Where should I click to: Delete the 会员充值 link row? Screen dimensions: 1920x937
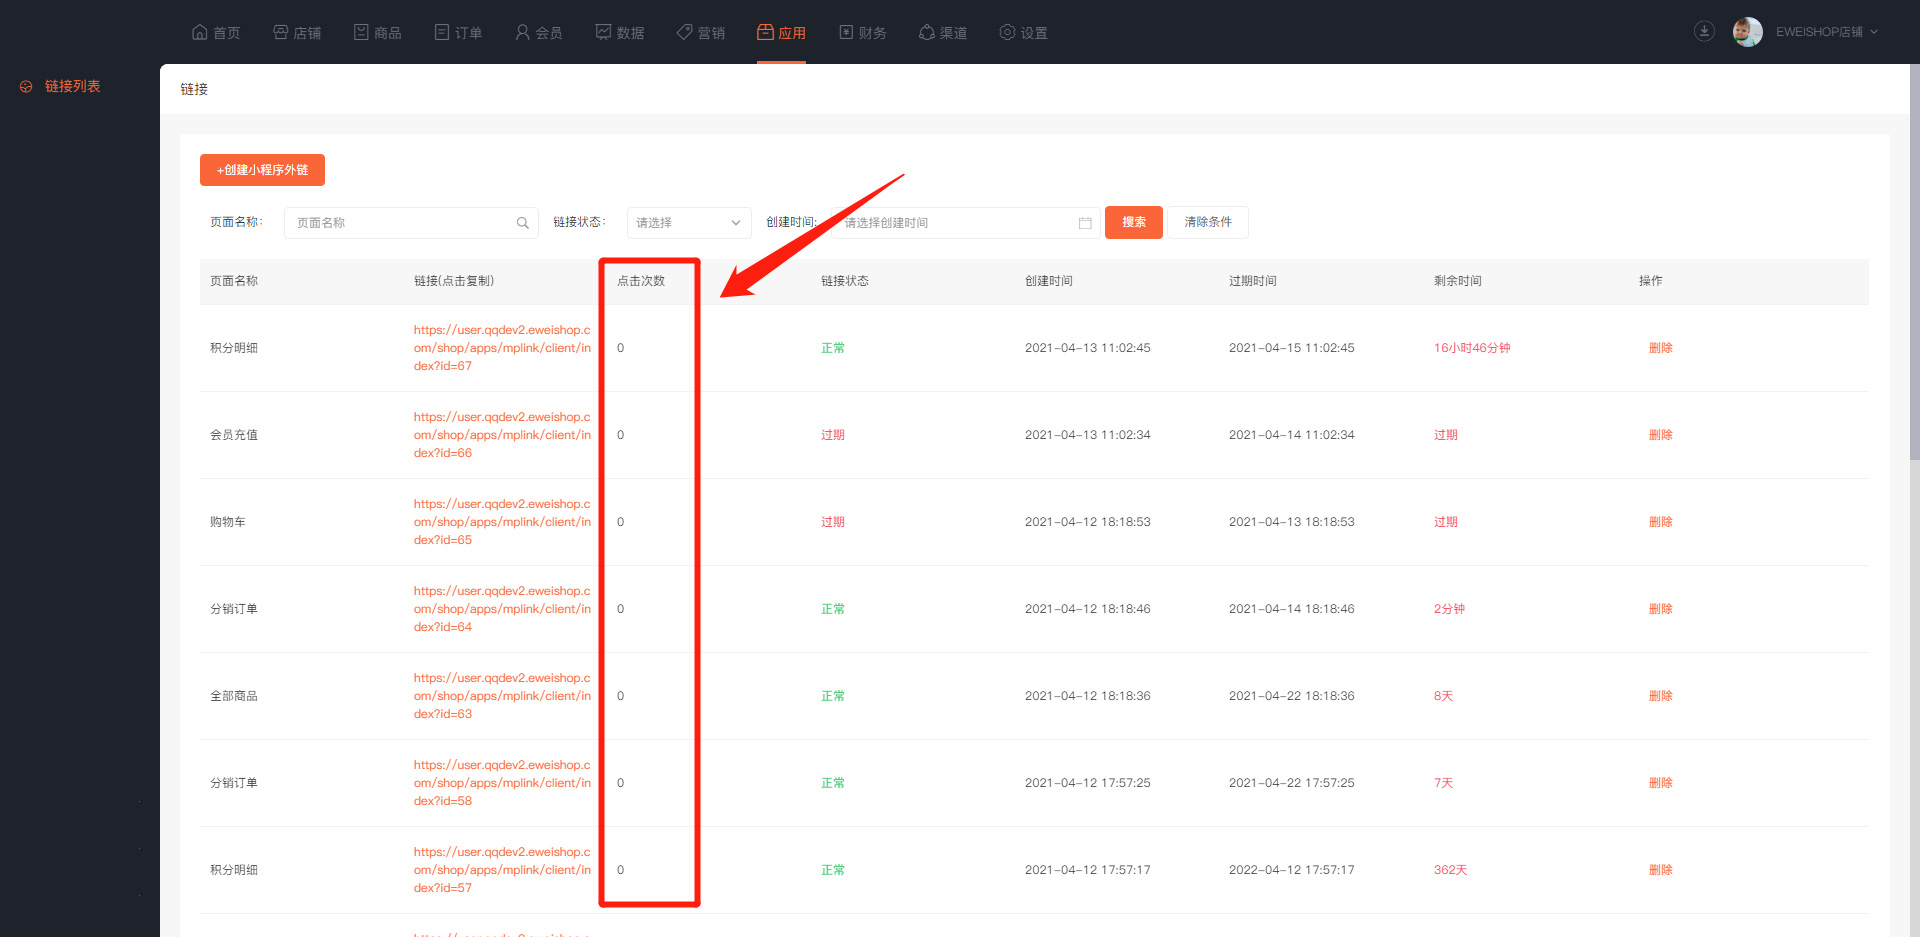click(1660, 435)
